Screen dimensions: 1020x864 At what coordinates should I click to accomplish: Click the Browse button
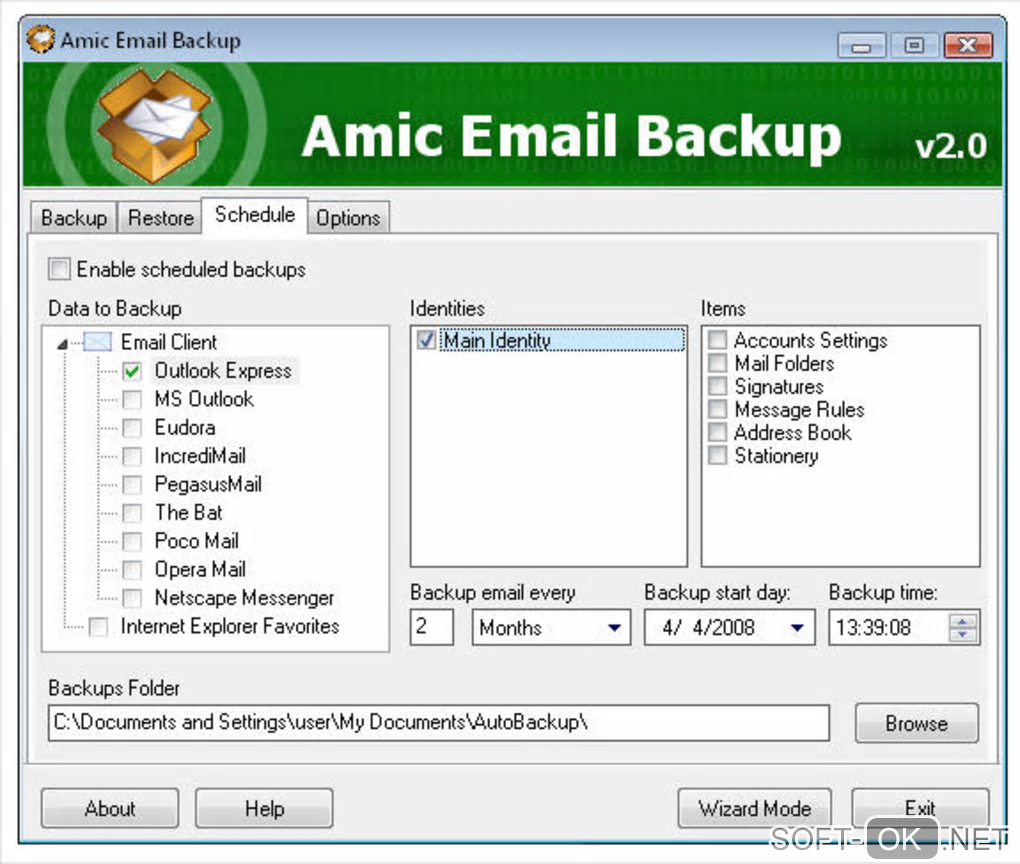(917, 723)
